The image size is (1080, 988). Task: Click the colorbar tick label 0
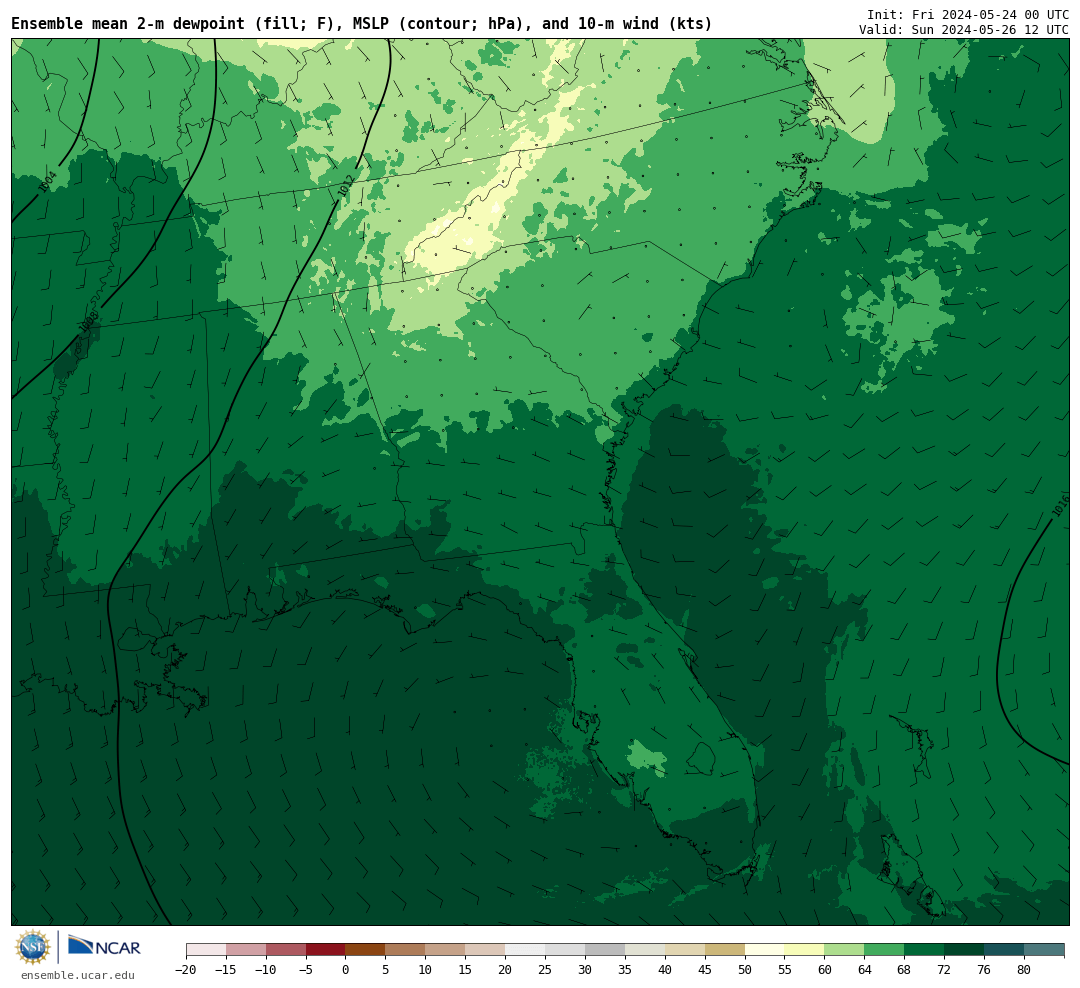(346, 969)
